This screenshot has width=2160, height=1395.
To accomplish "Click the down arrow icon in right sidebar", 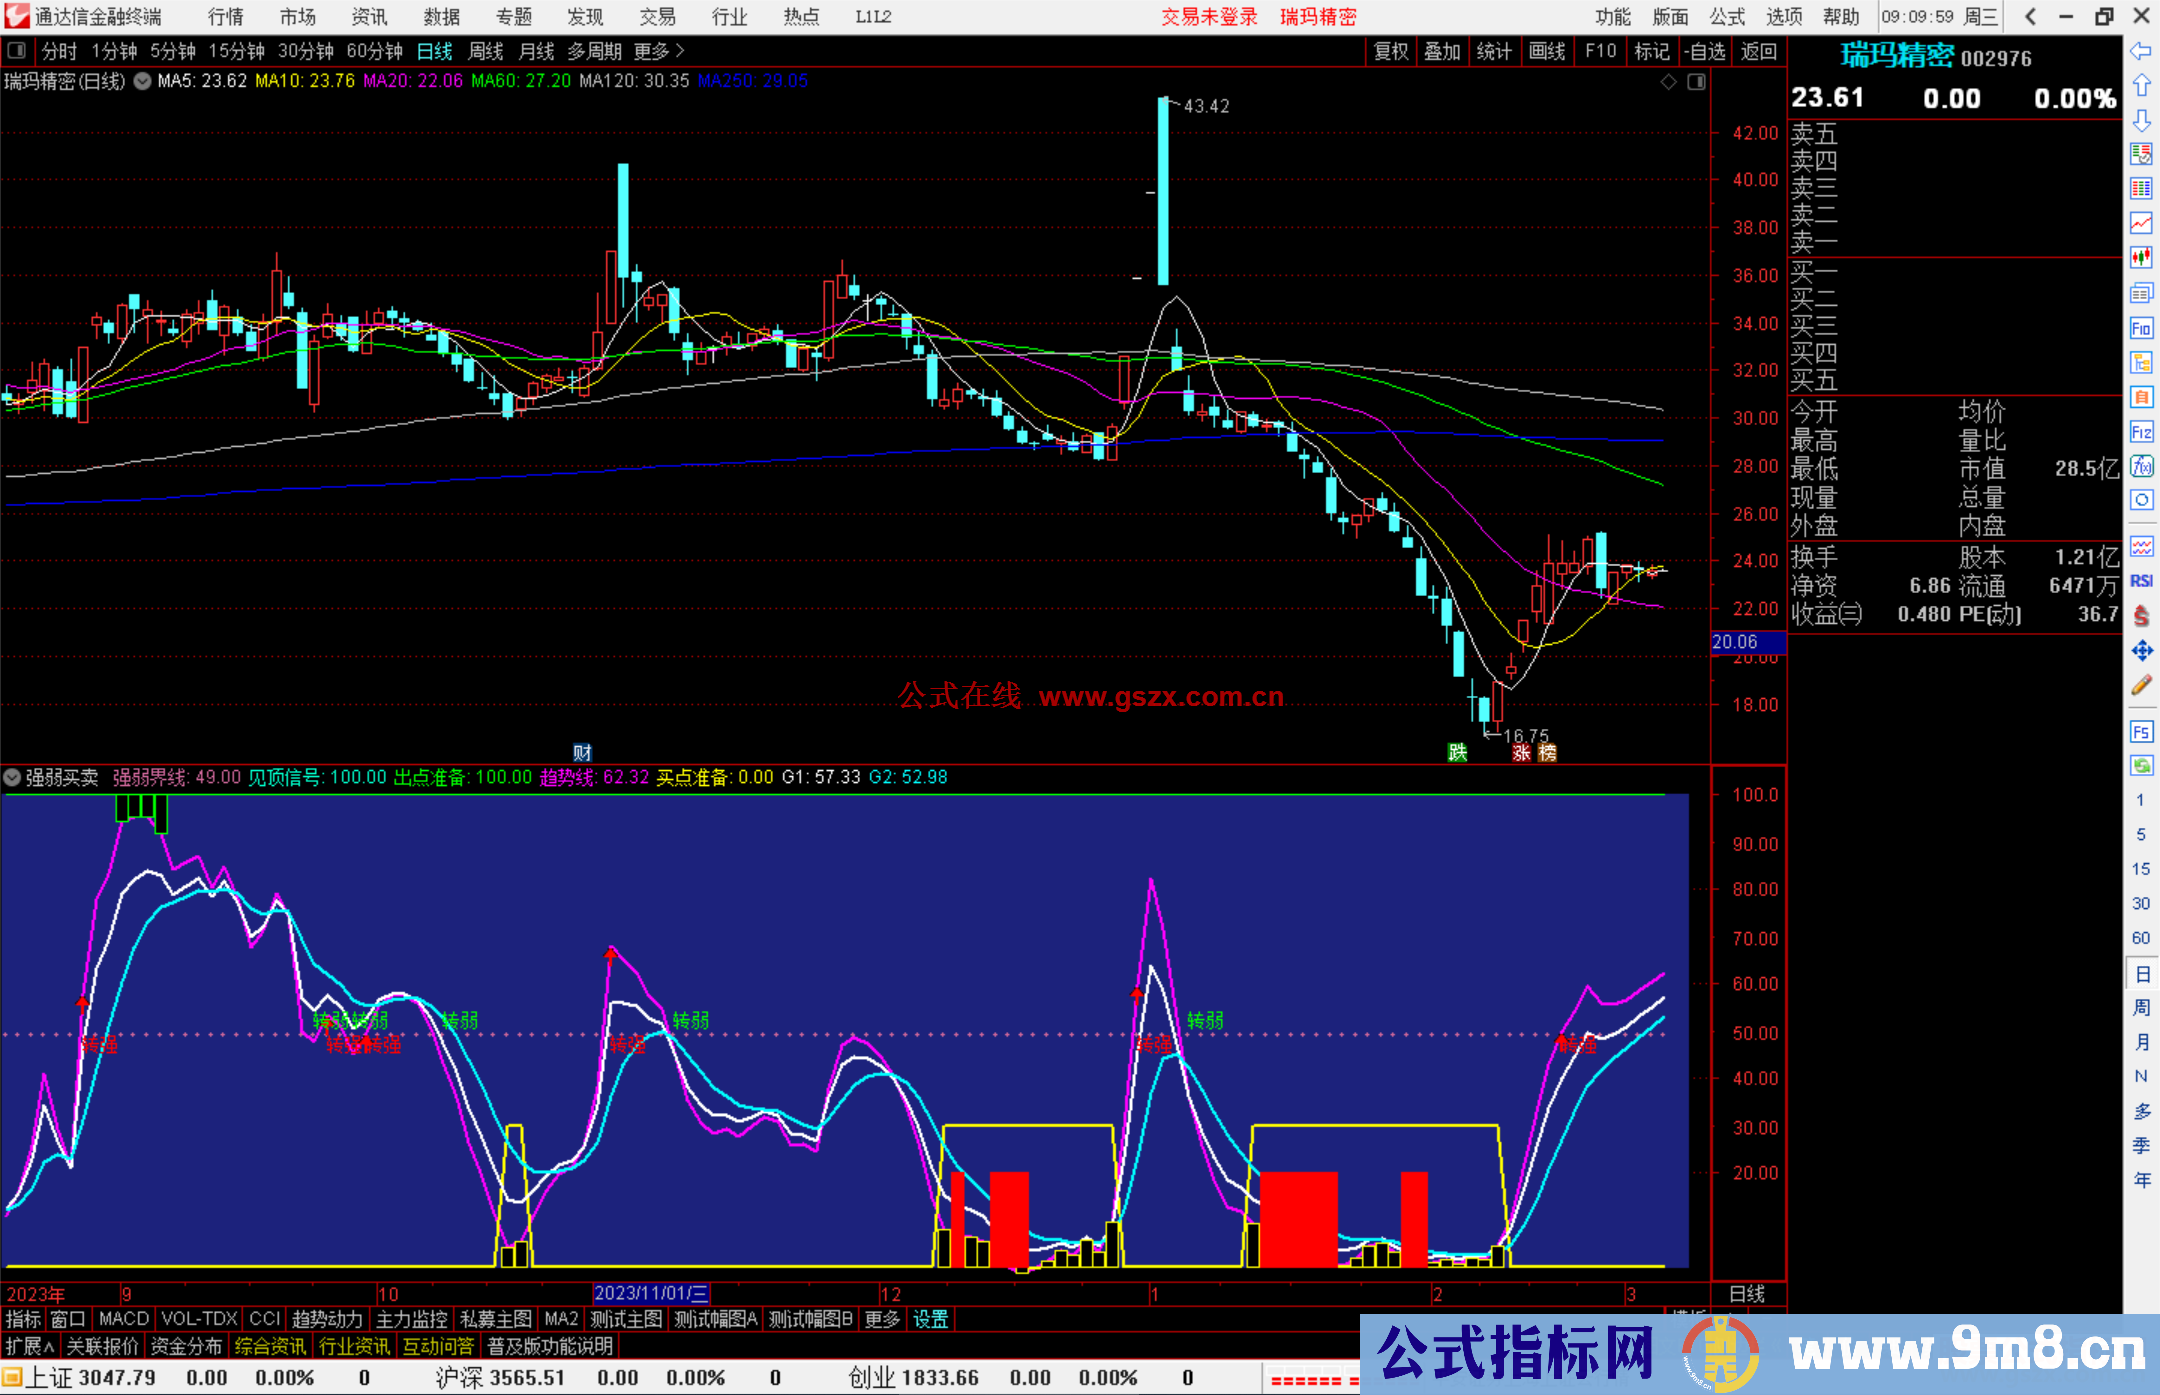I will click(x=2141, y=120).
